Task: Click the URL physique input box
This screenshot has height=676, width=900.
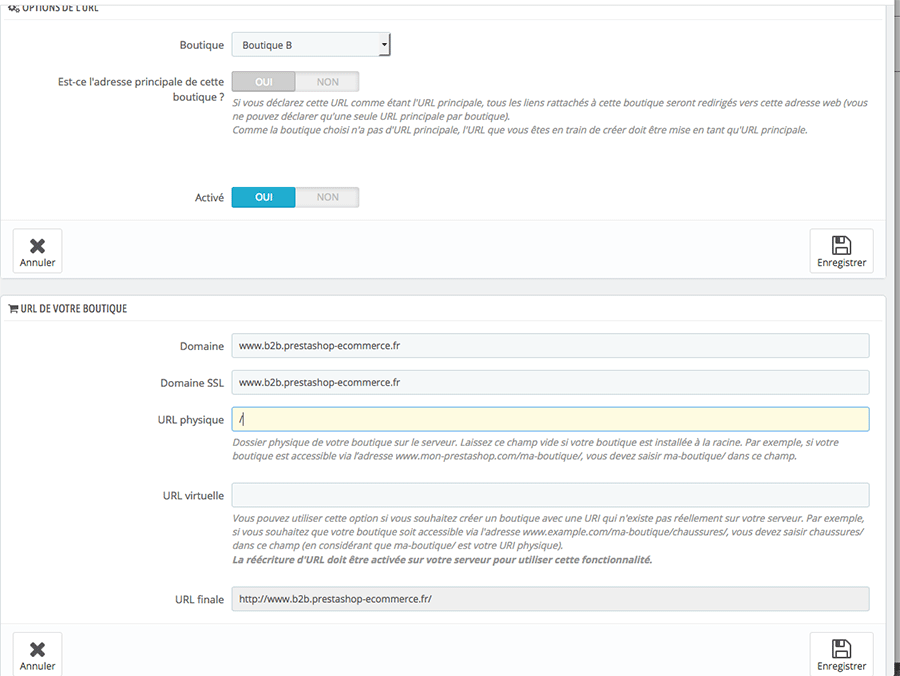Action: (x=550, y=419)
